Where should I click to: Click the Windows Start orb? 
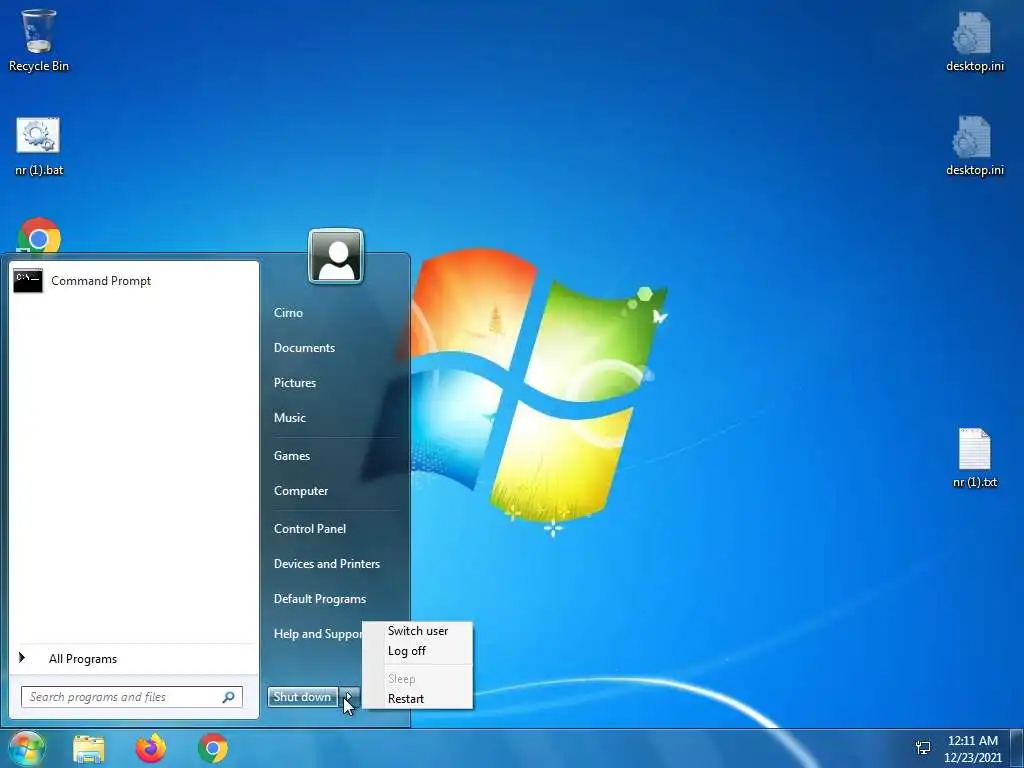tap(26, 748)
